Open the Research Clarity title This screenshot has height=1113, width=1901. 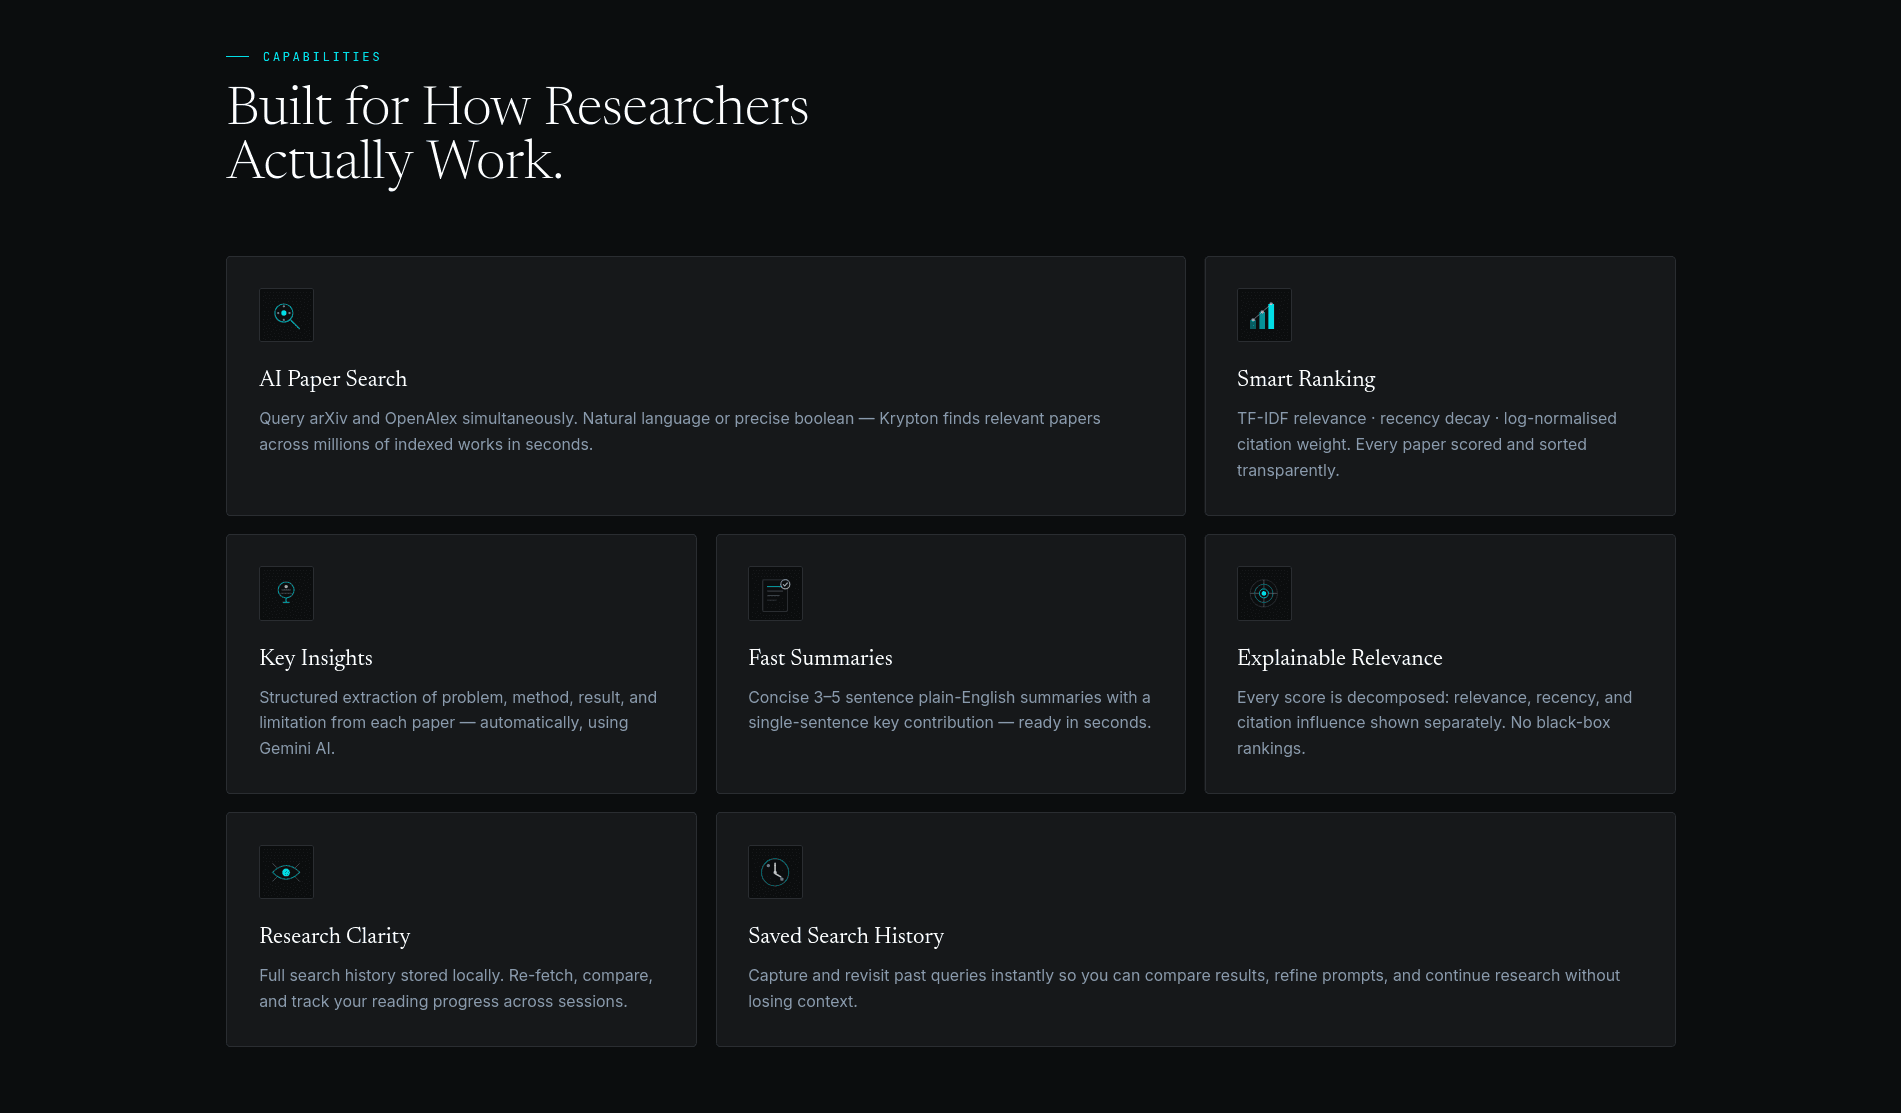tap(335, 936)
